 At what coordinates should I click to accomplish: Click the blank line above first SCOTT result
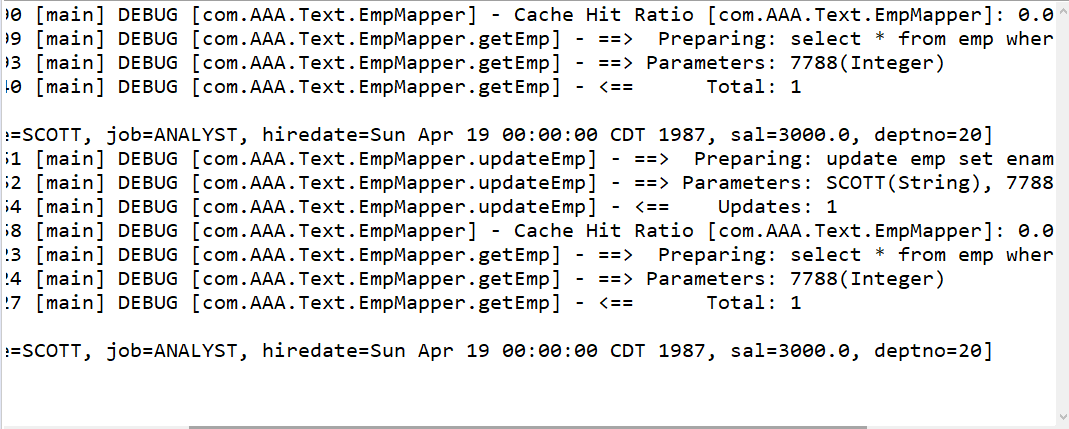pos(529,110)
